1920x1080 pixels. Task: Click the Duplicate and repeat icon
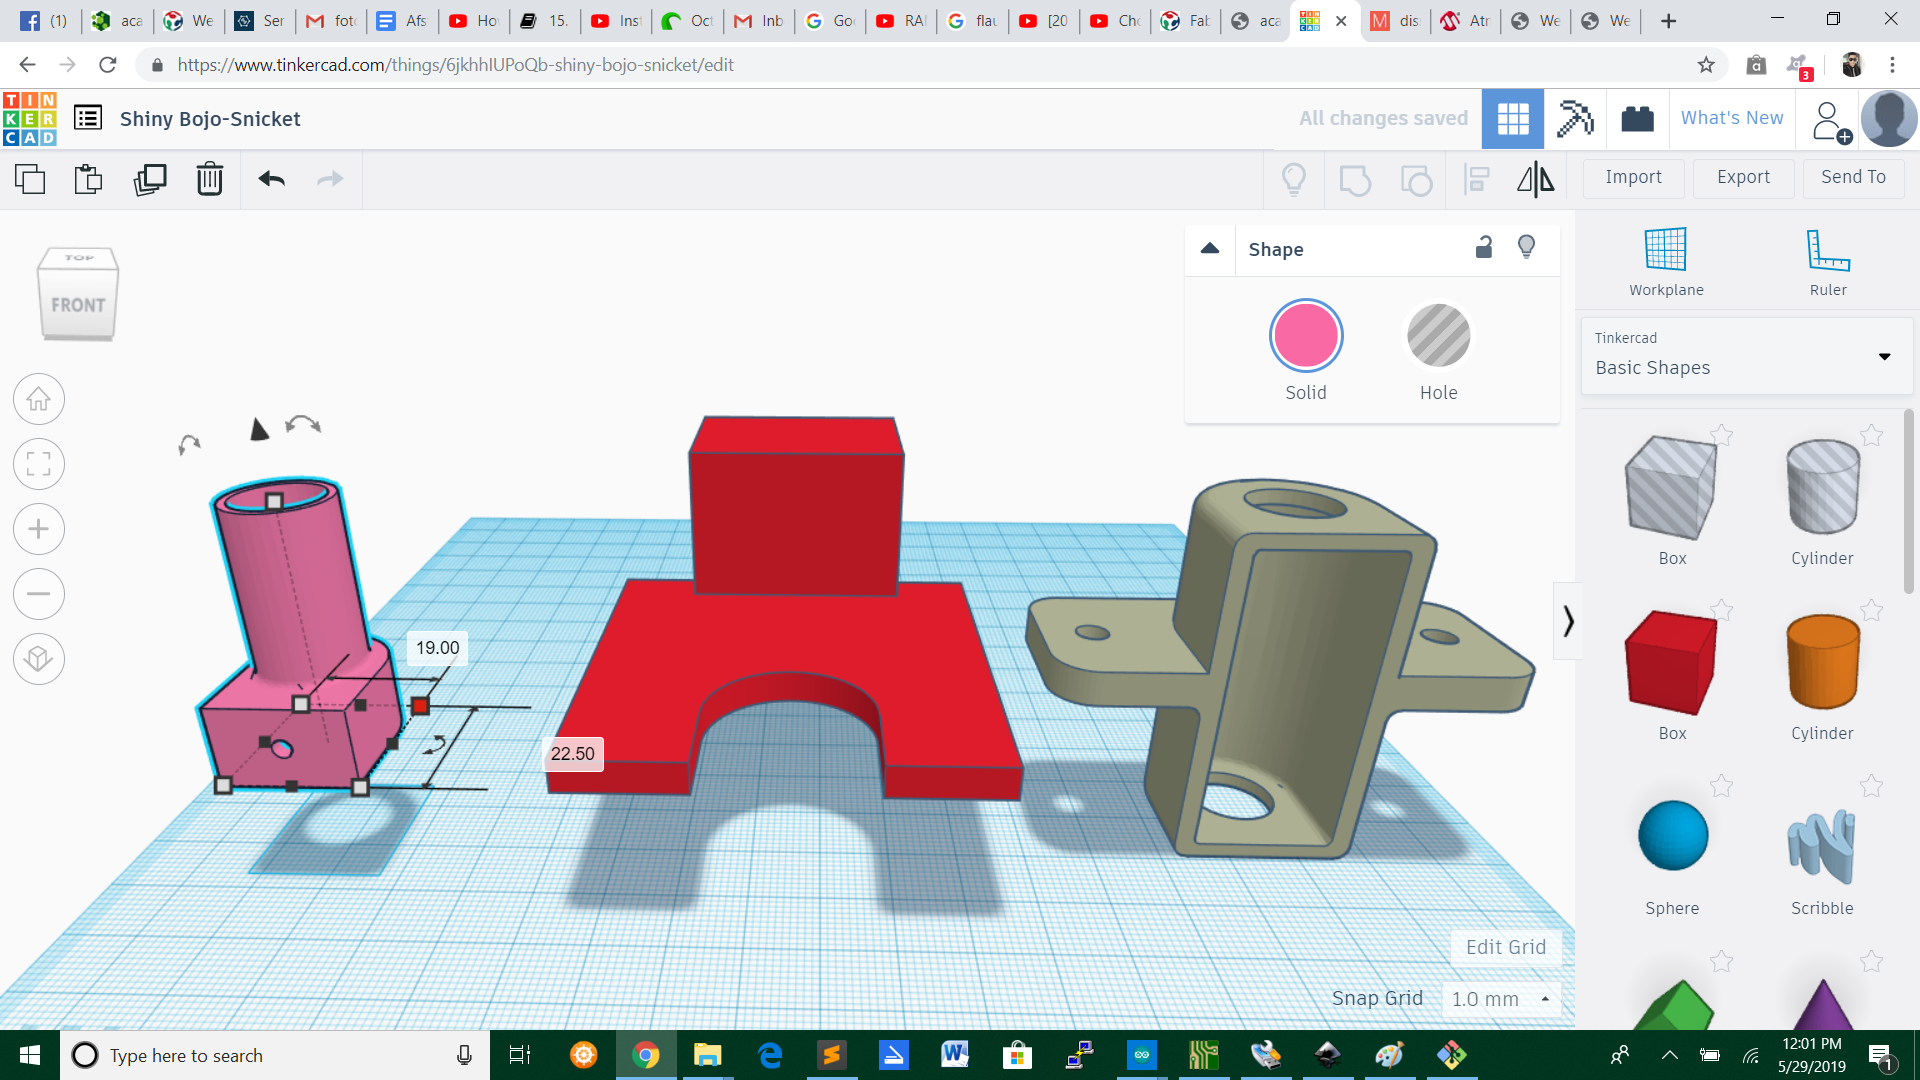150,179
